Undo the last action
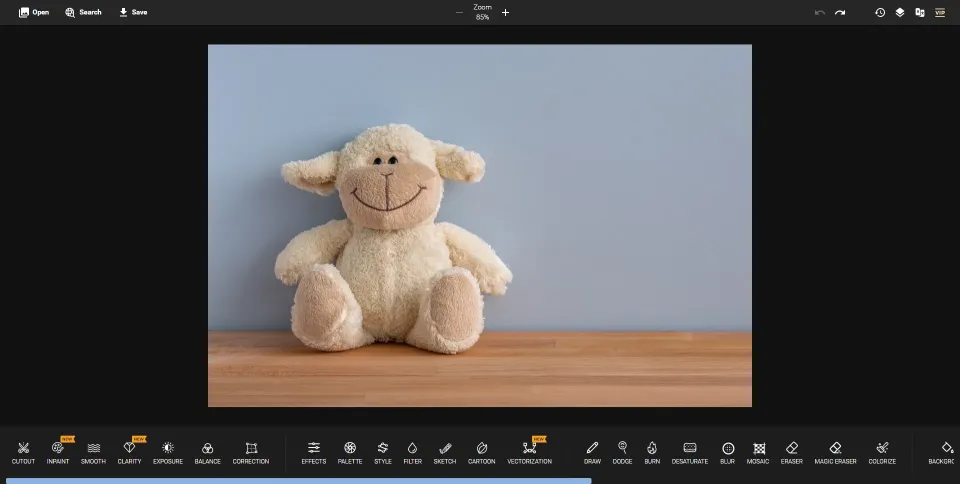960x484 pixels. [x=820, y=12]
